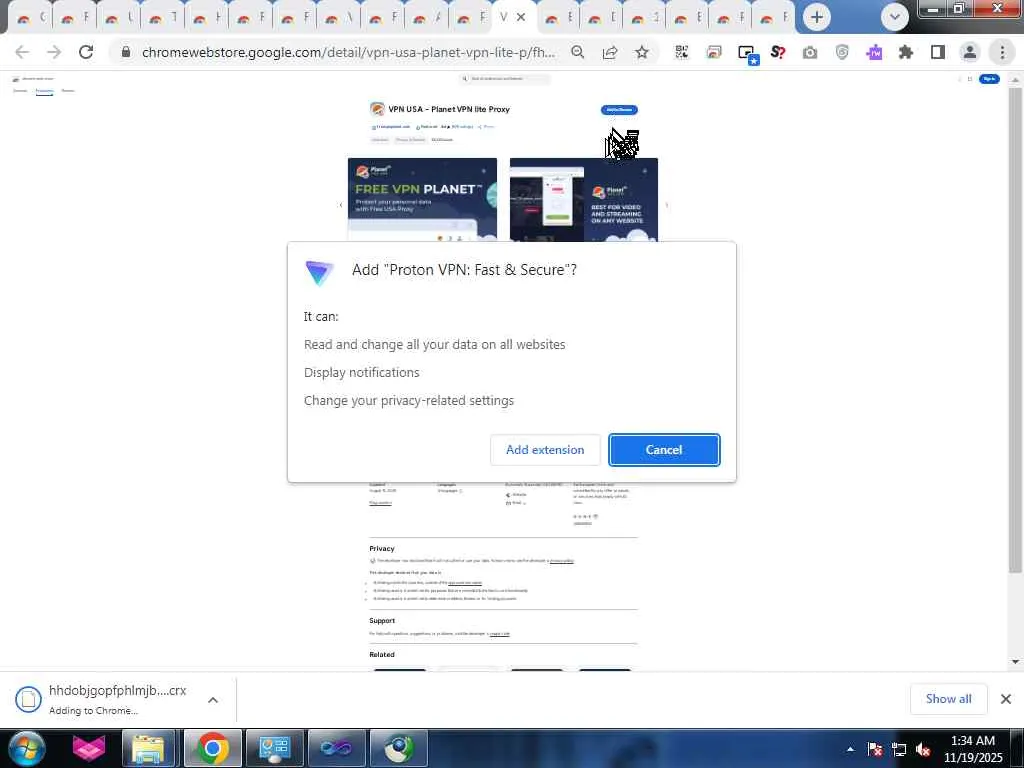Open the cast-style extension icon

(714, 52)
